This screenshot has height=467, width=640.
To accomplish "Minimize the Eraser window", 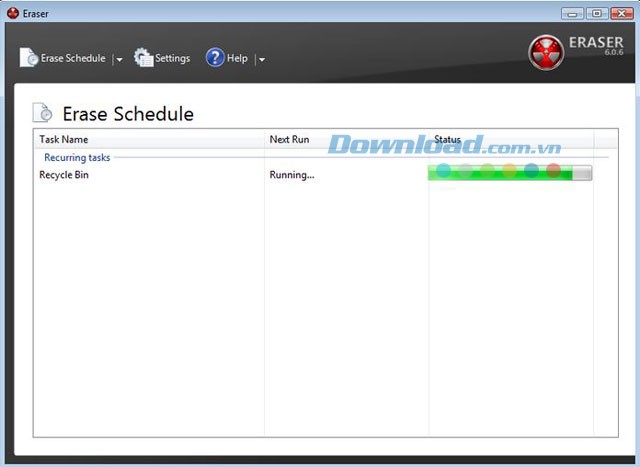I will pyautogui.click(x=574, y=13).
